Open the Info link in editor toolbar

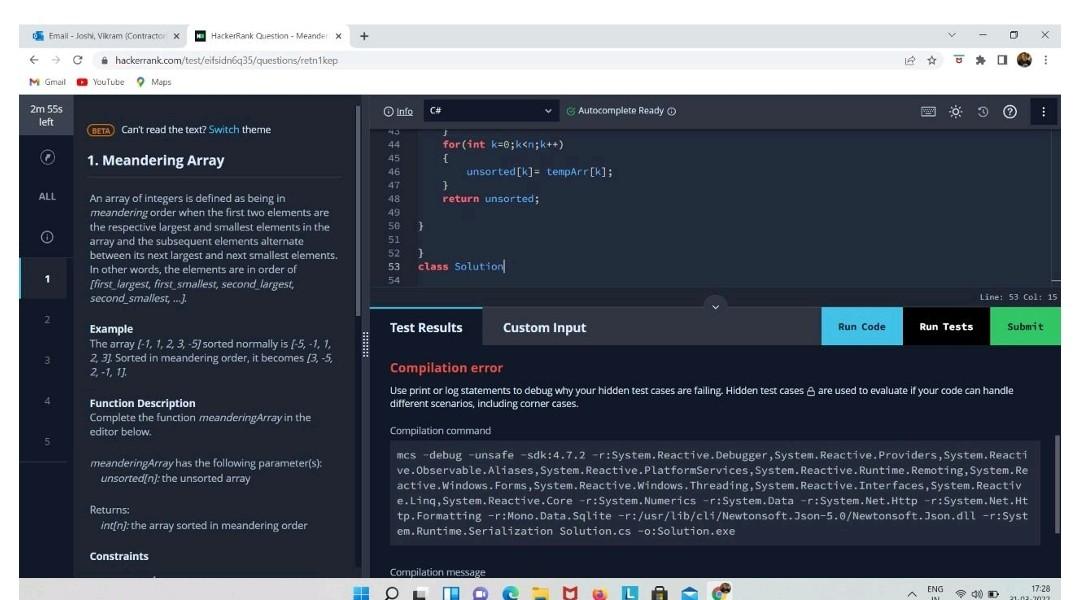pyautogui.click(x=398, y=111)
